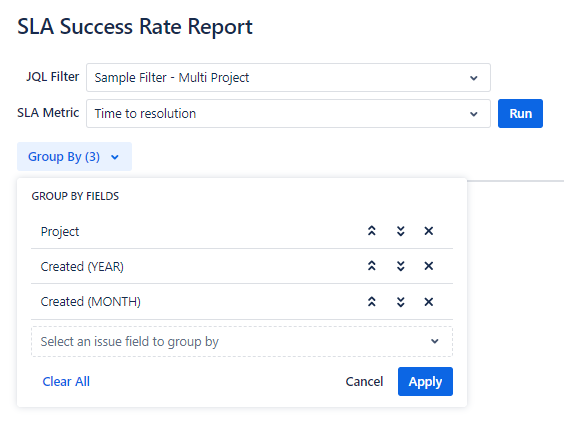Viewport: 564px width, 427px height.
Task: Open the JQL Filter dropdown
Action: 288,78
